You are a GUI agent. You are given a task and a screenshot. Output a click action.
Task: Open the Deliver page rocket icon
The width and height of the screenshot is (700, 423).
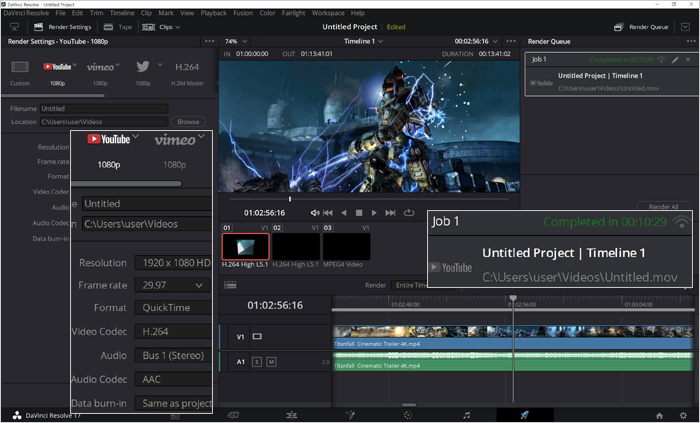click(525, 414)
